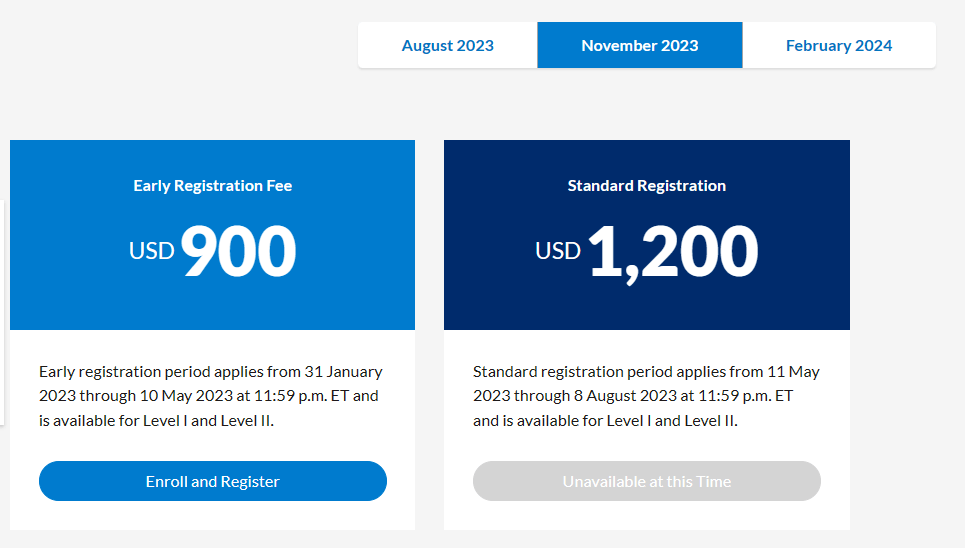Click the early registration period description text
This screenshot has height=548, width=965.
coord(210,396)
